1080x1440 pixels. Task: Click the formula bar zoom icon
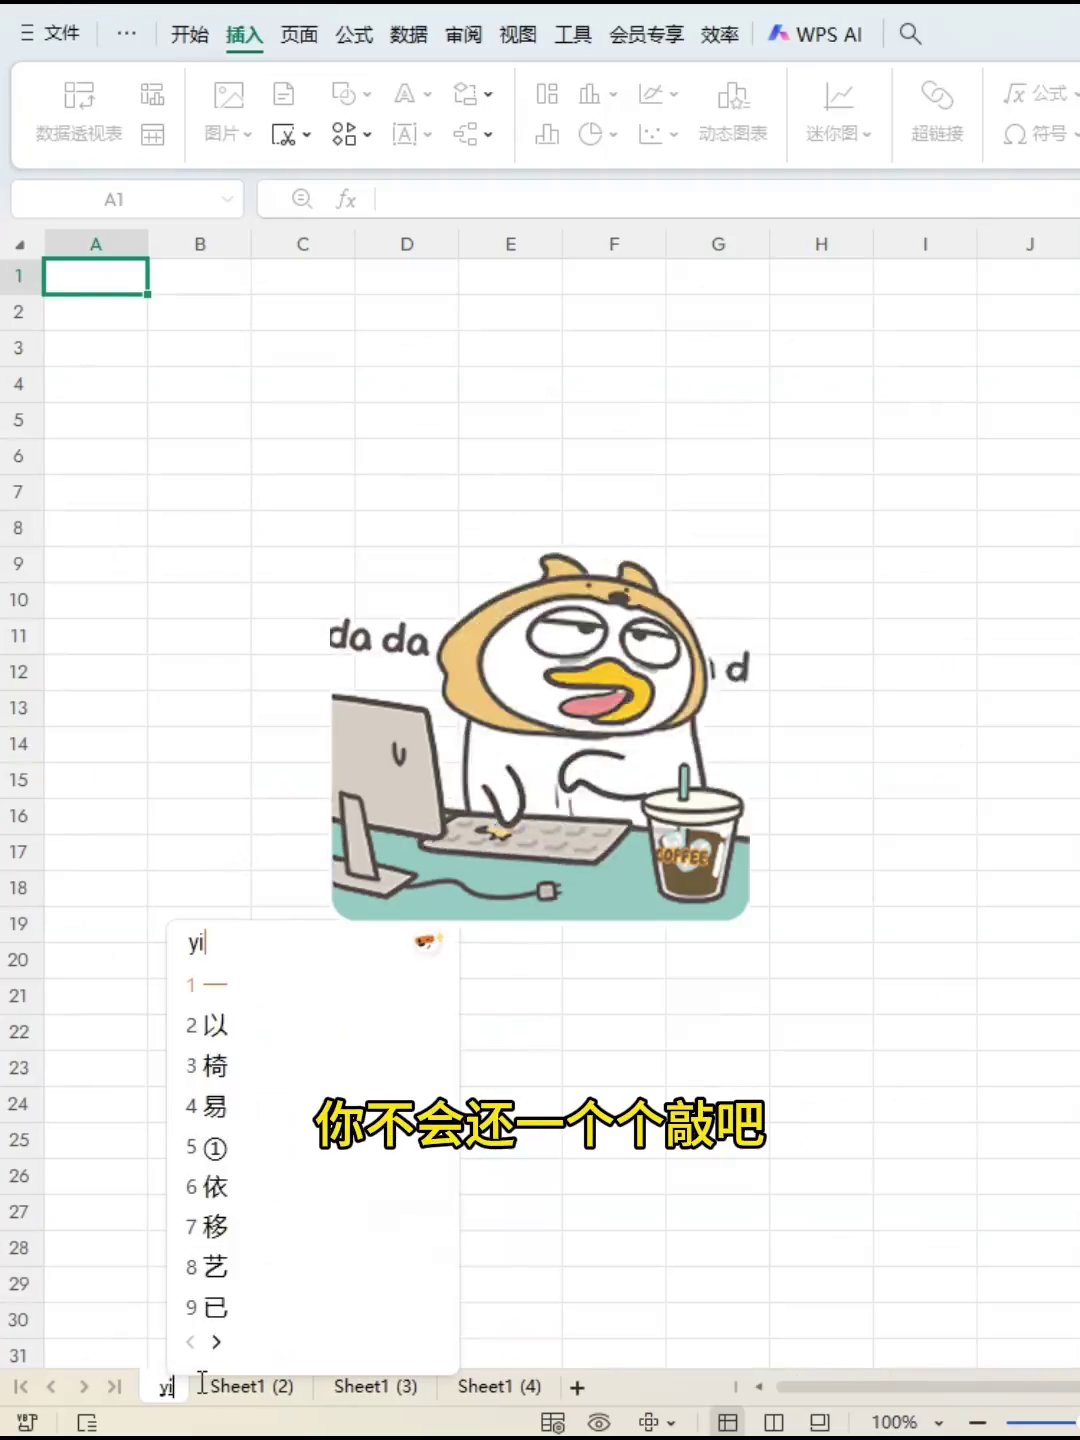tap(301, 199)
